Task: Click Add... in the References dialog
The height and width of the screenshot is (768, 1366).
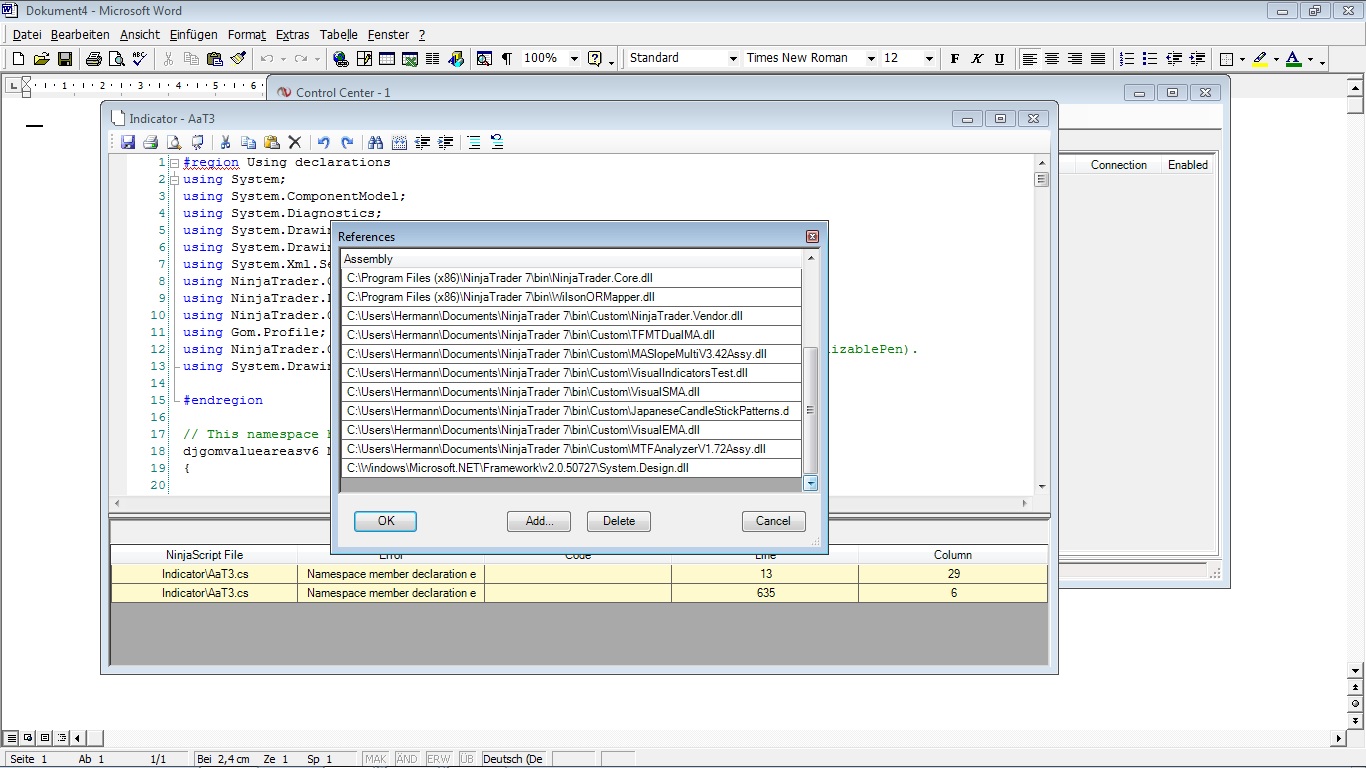Action: click(x=539, y=521)
